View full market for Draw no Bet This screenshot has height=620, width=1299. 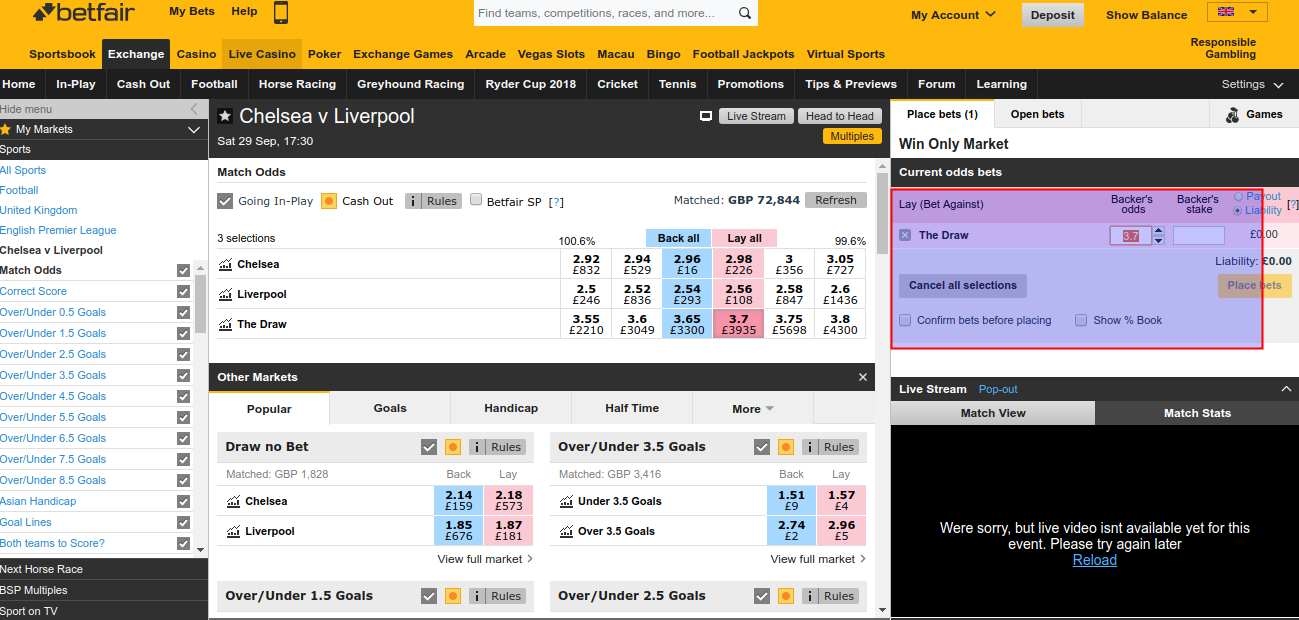coord(485,559)
